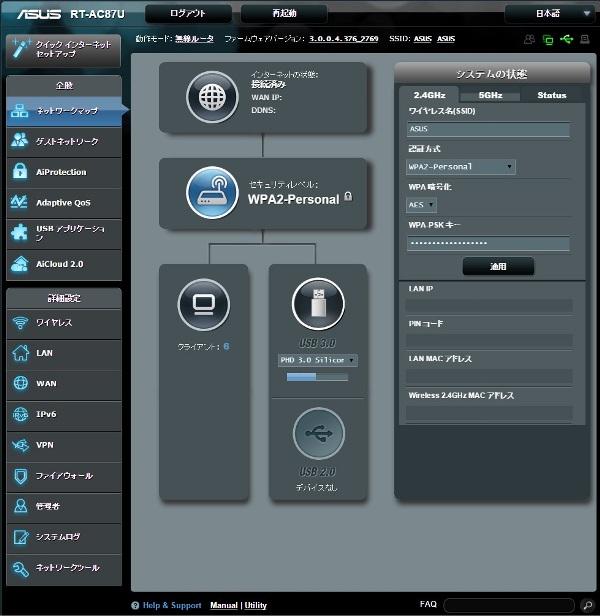Click the Quick Internet Setup wand icon
This screenshot has width=600, height=616.
(20, 49)
